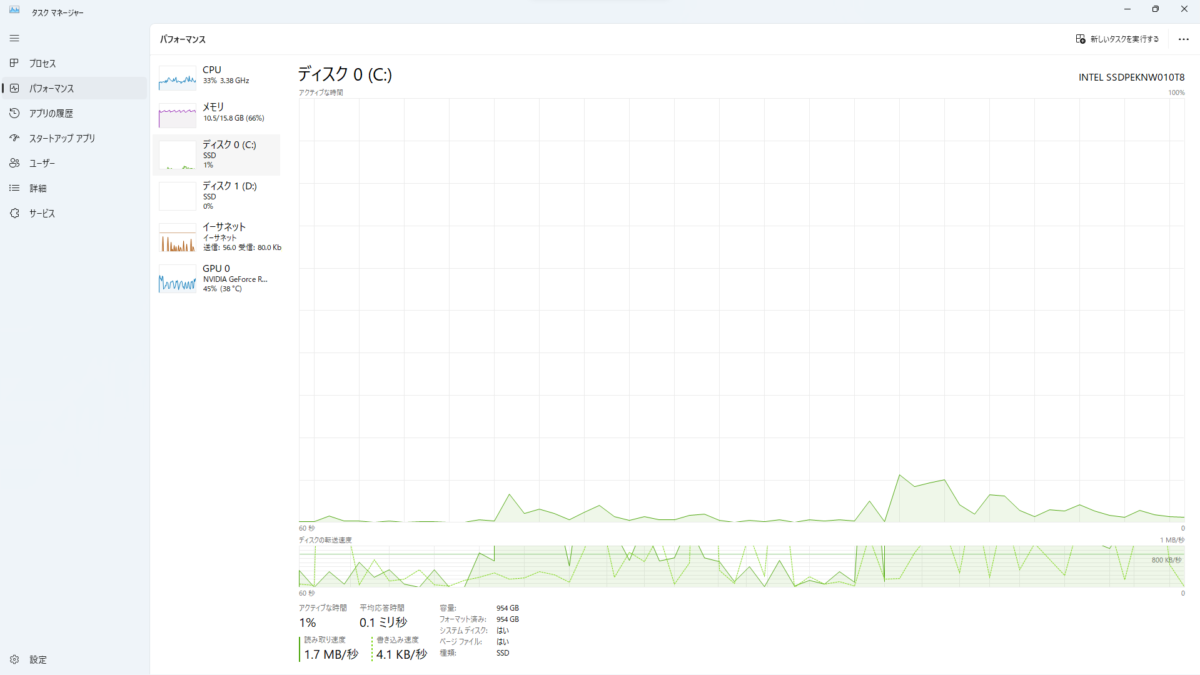Click the INTEL SSDPEKNW010T8 model name
This screenshot has width=1200, height=675.
tap(1131, 77)
